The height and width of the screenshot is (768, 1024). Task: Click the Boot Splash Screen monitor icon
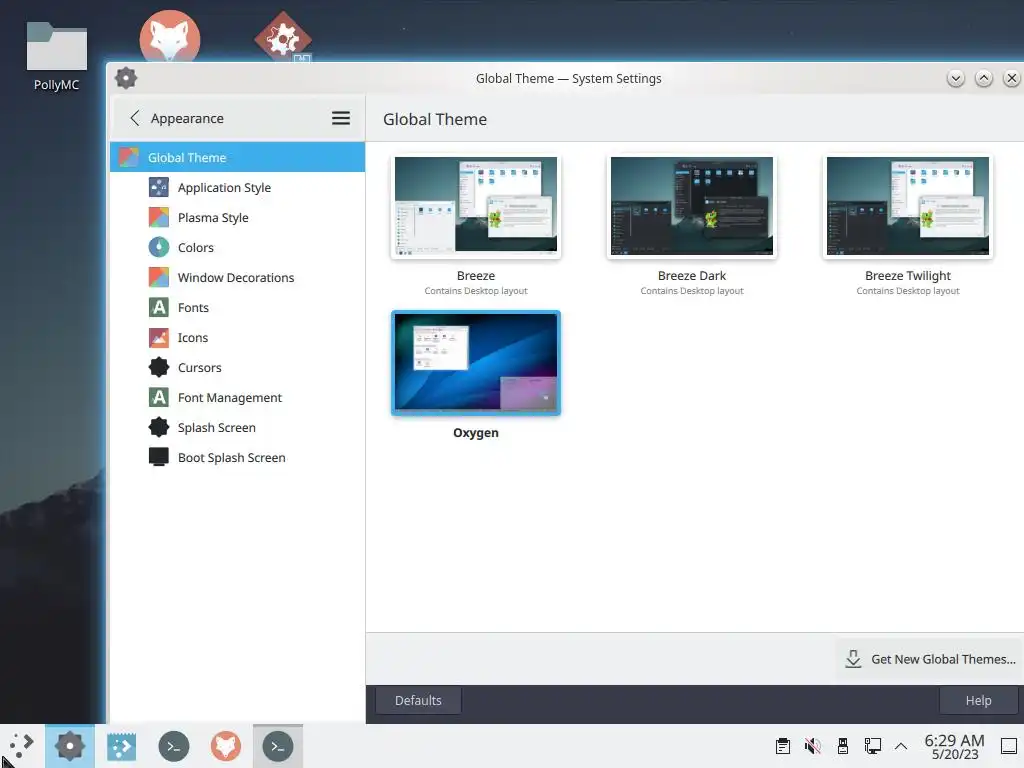click(x=159, y=457)
